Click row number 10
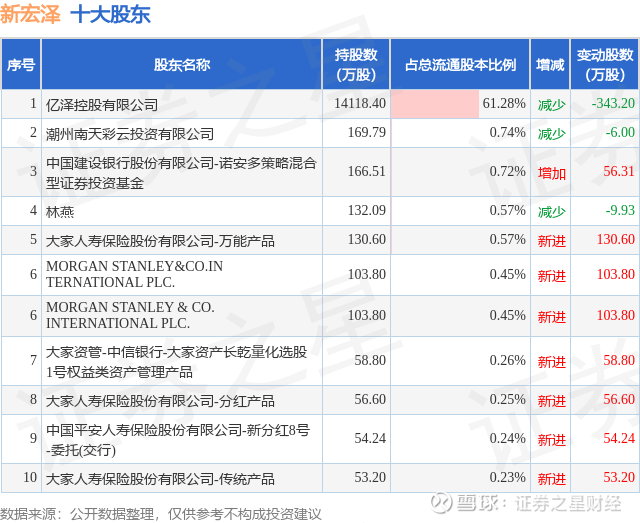Screen dimensions: 640x523 click(30, 477)
